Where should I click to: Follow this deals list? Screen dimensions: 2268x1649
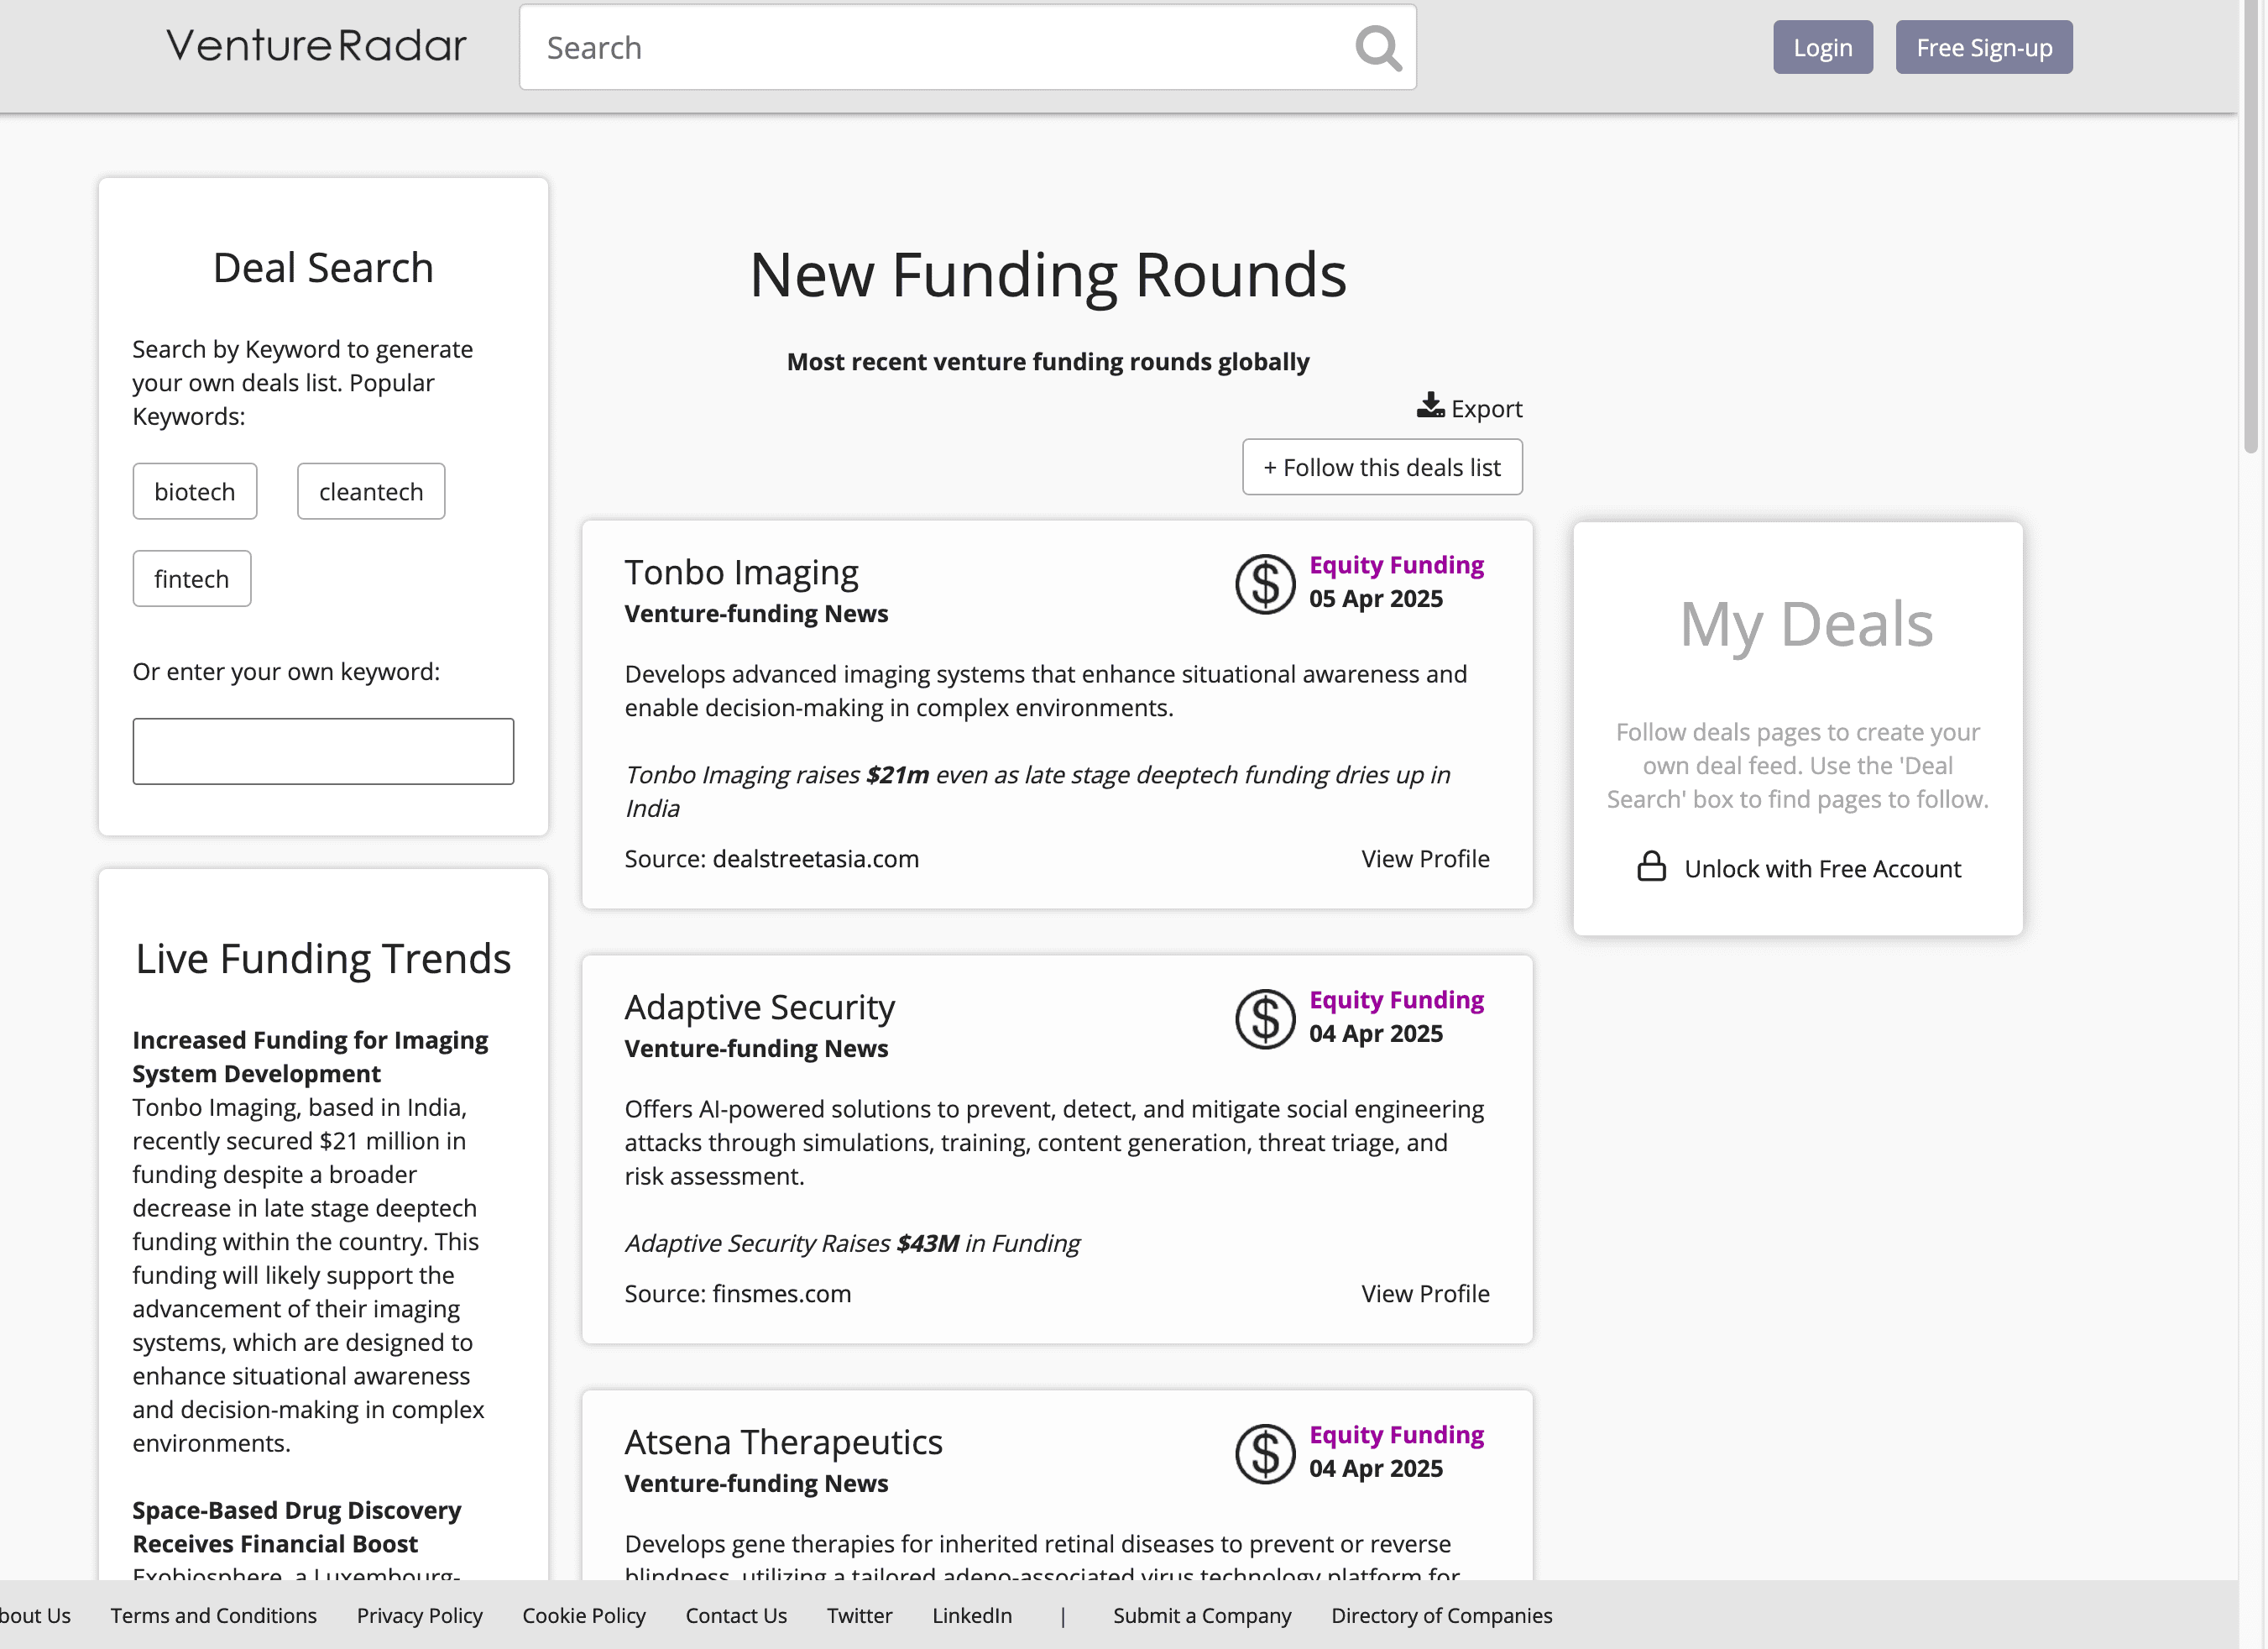1381,467
